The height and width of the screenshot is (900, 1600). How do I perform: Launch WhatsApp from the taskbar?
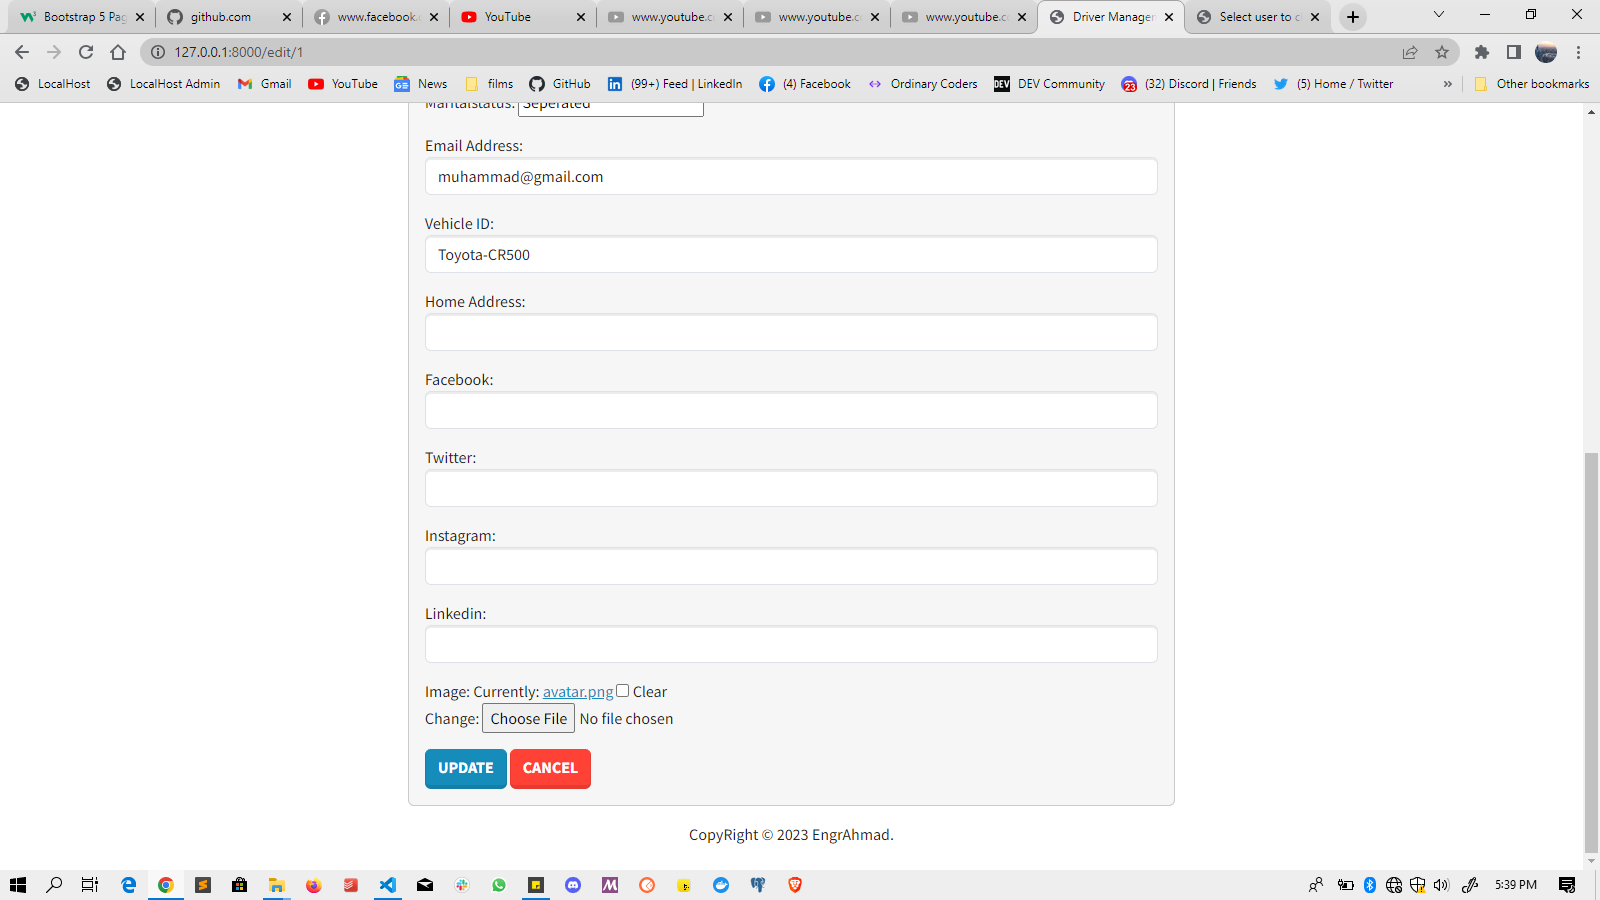499,885
